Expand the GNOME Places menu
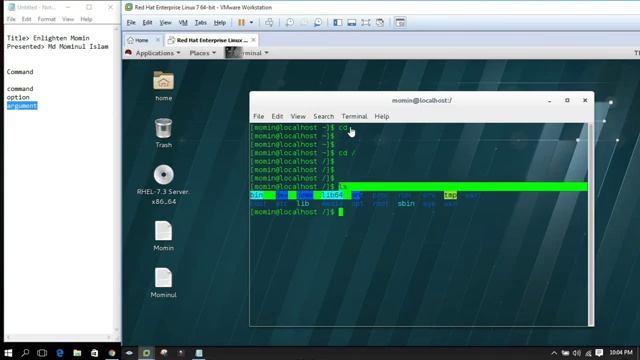This screenshot has height=360, width=640. [x=202, y=53]
